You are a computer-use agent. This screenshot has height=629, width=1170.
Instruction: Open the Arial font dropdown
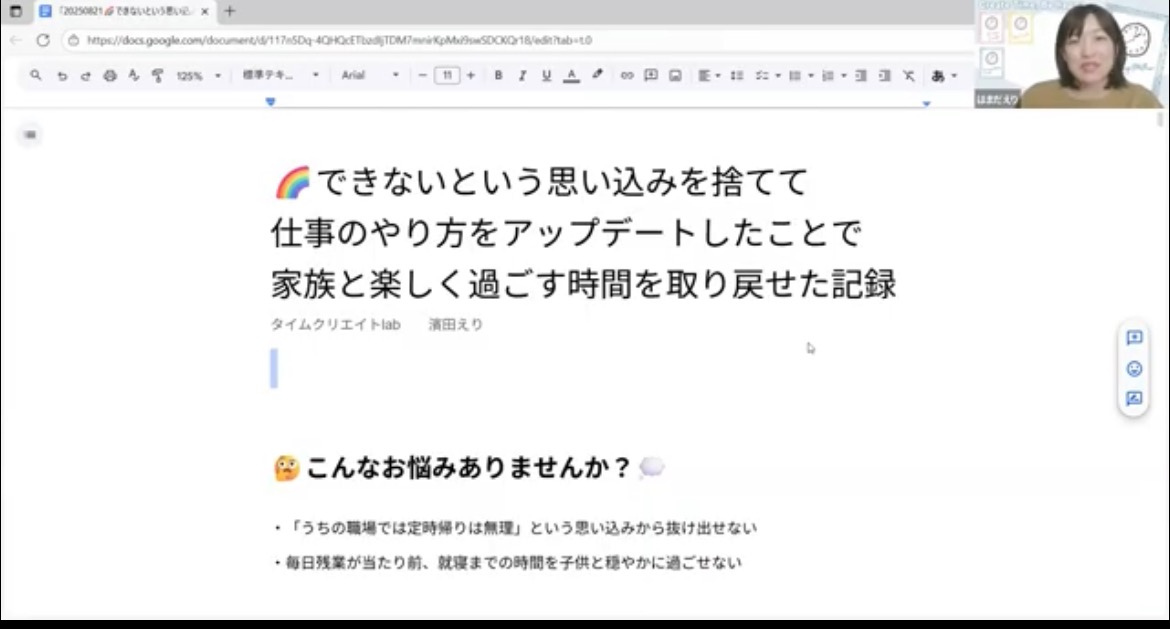click(369, 76)
